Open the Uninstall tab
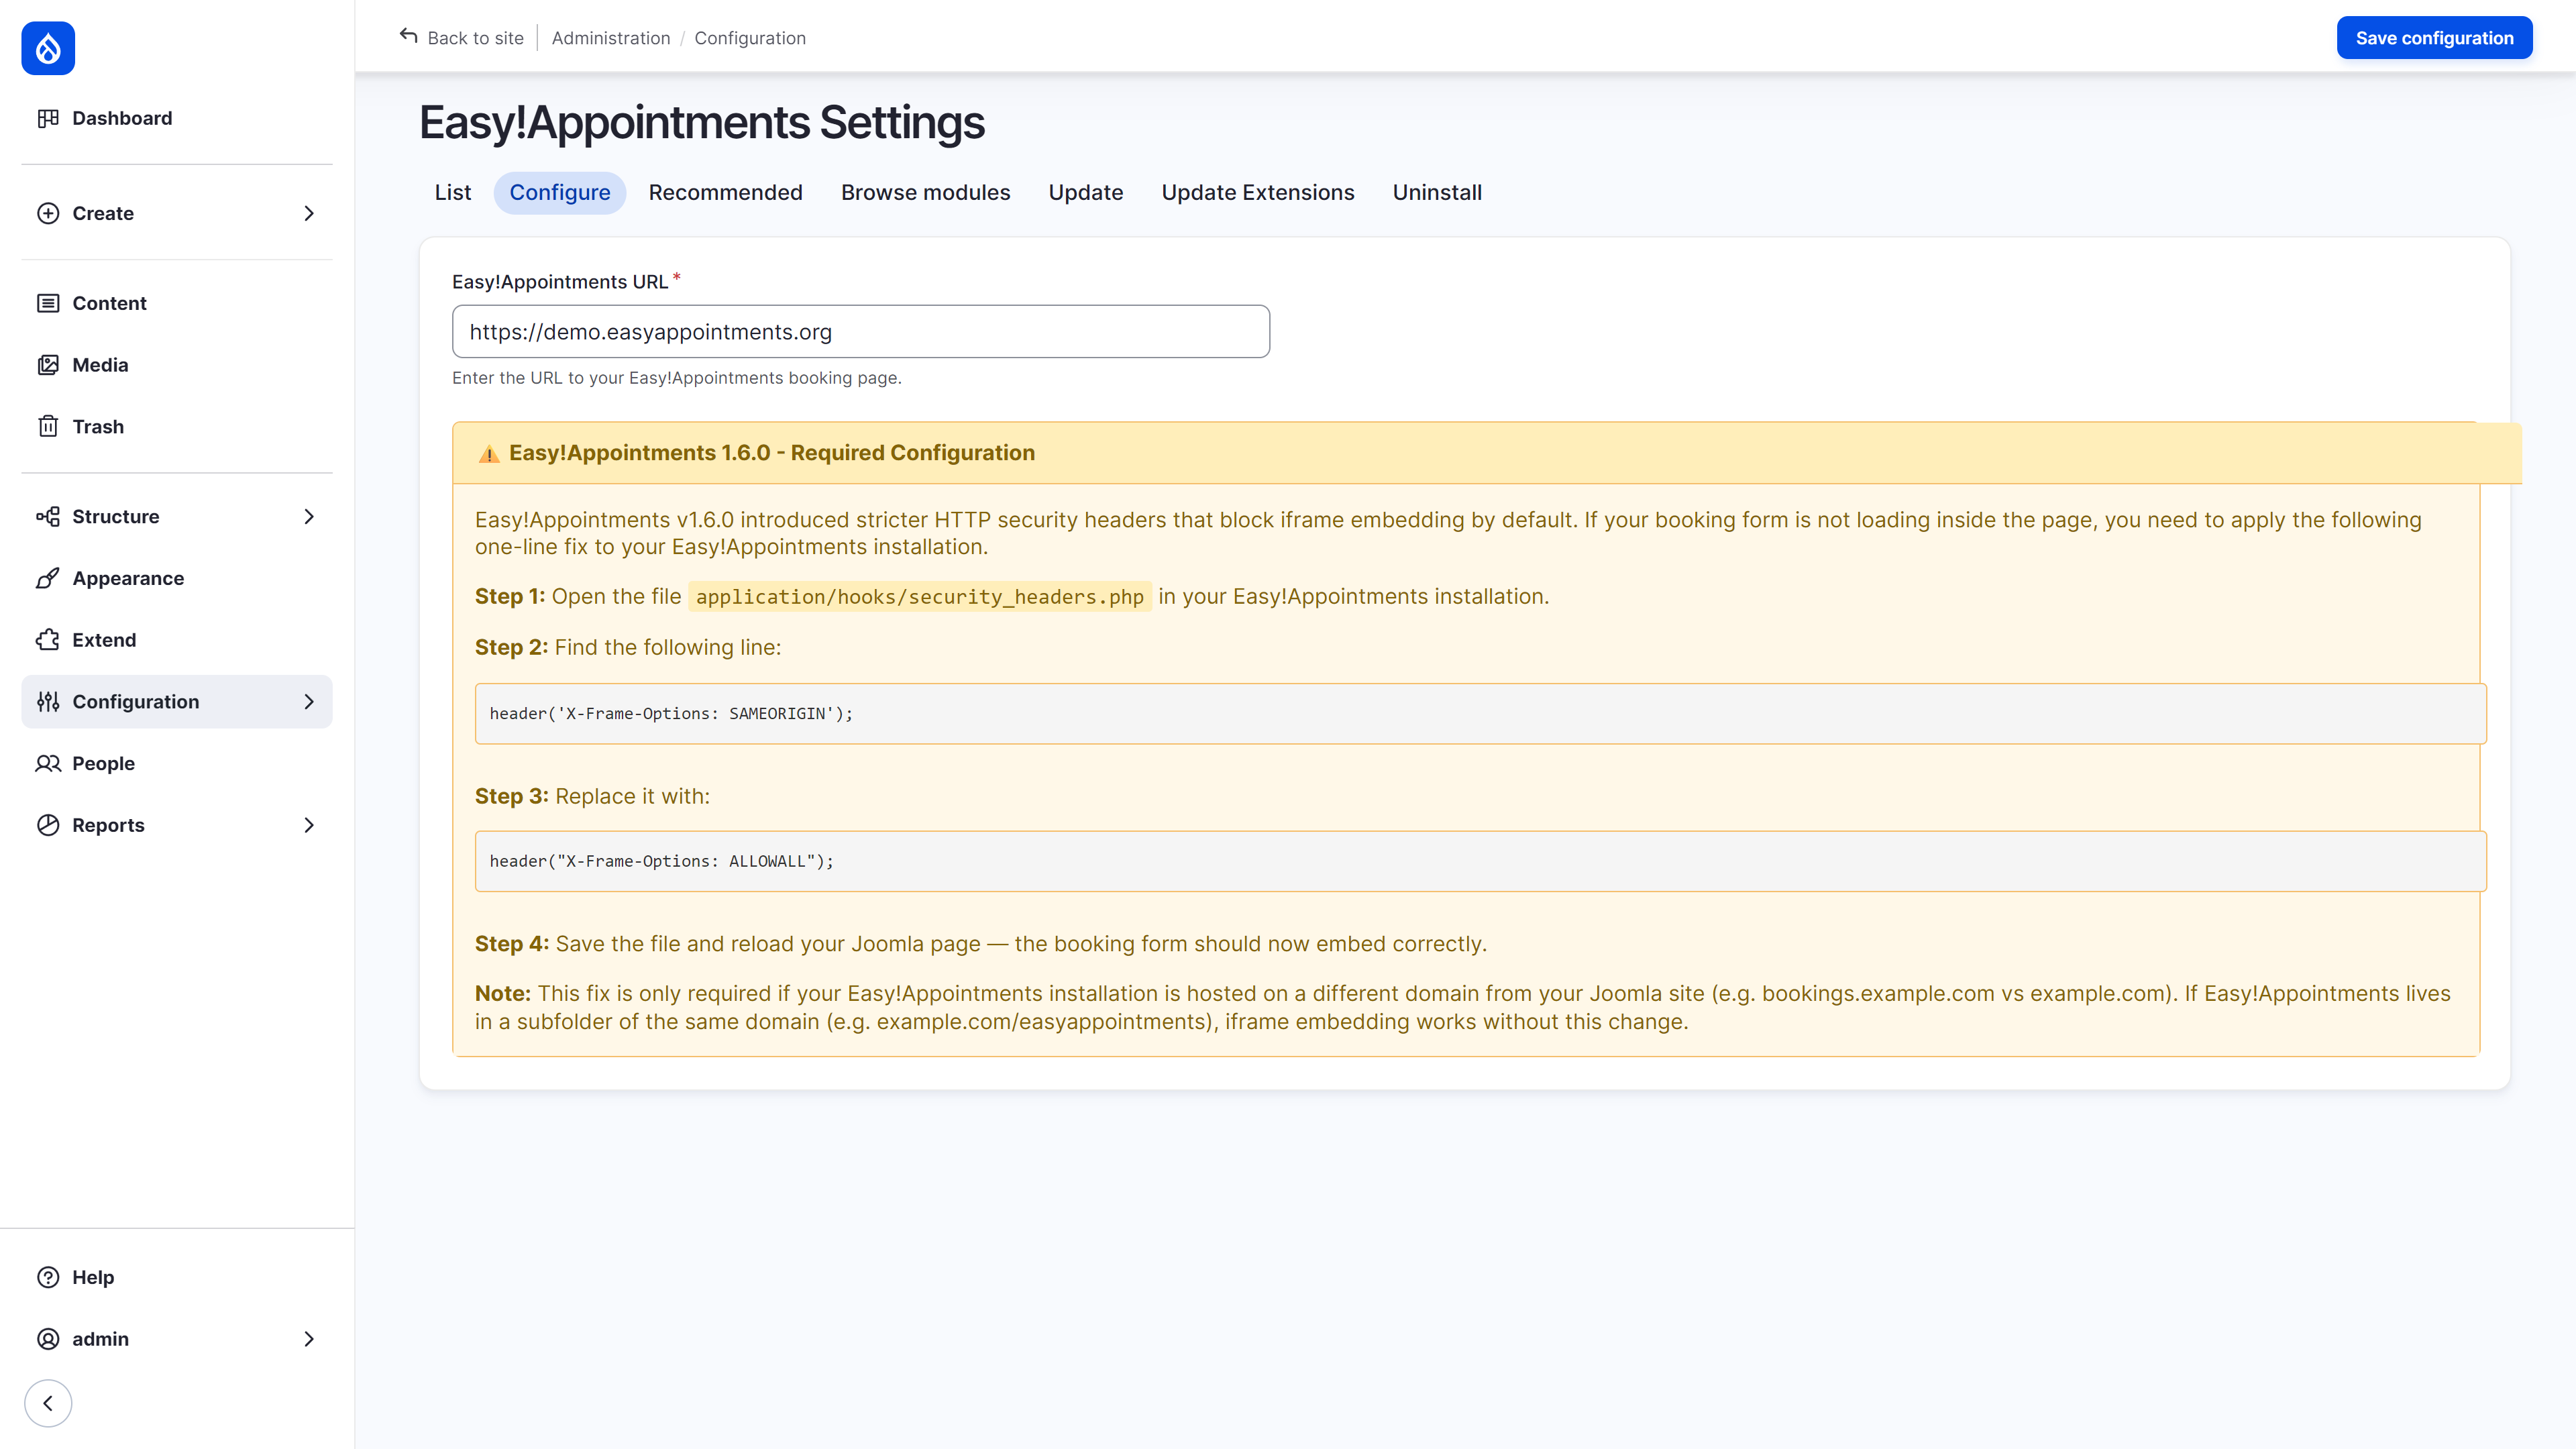This screenshot has height=1449, width=2576. (x=1437, y=192)
